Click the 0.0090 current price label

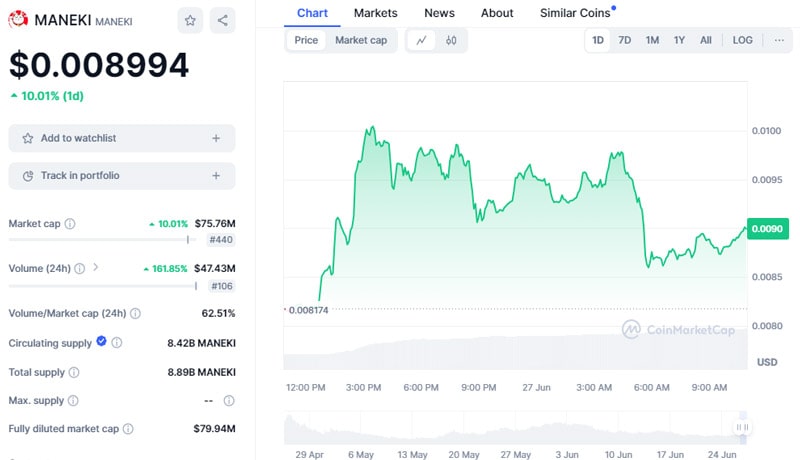click(x=768, y=228)
